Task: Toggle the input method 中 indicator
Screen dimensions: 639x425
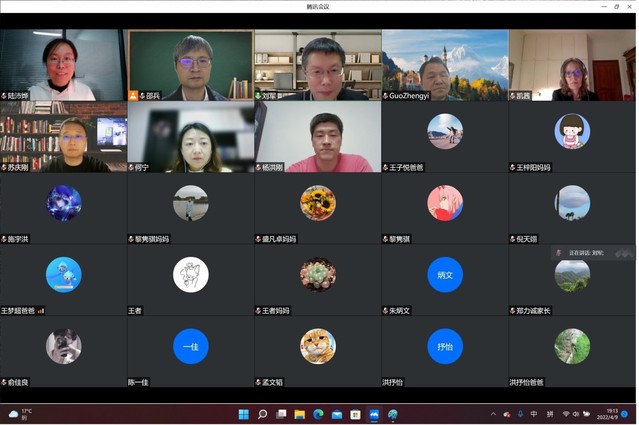Action: point(534,414)
